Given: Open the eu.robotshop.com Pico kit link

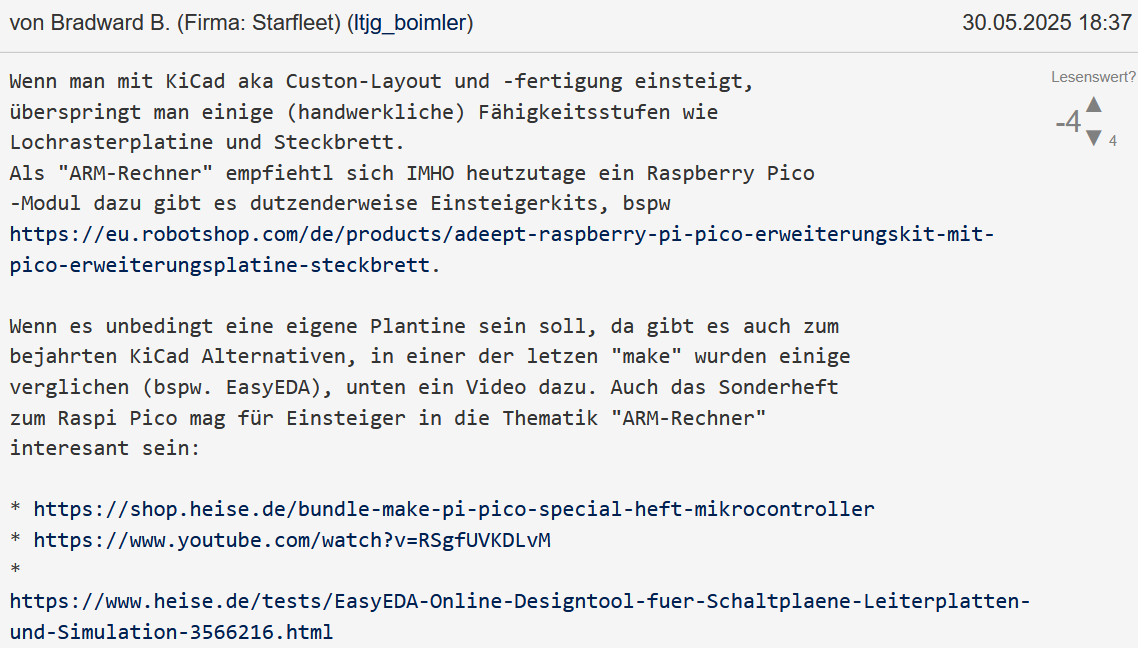Looking at the screenshot, I should point(502,250).
